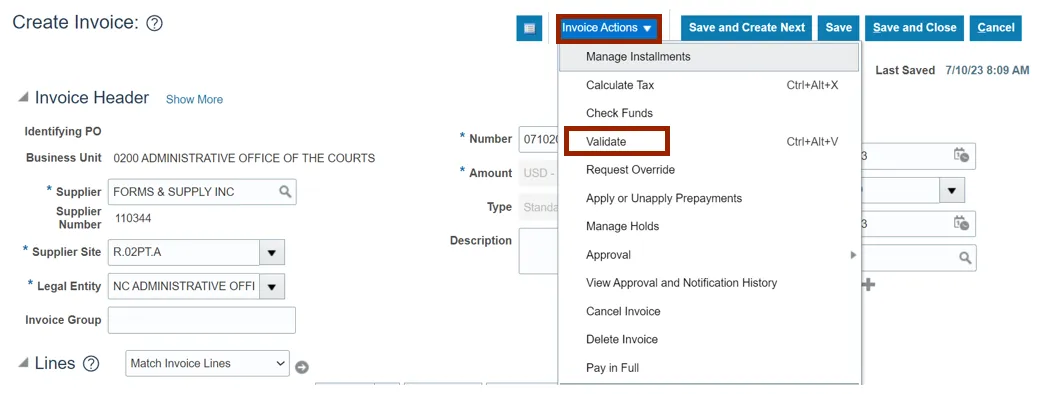1049x394 pixels.
Task: Click the Show More link
Action: pyautogui.click(x=194, y=99)
